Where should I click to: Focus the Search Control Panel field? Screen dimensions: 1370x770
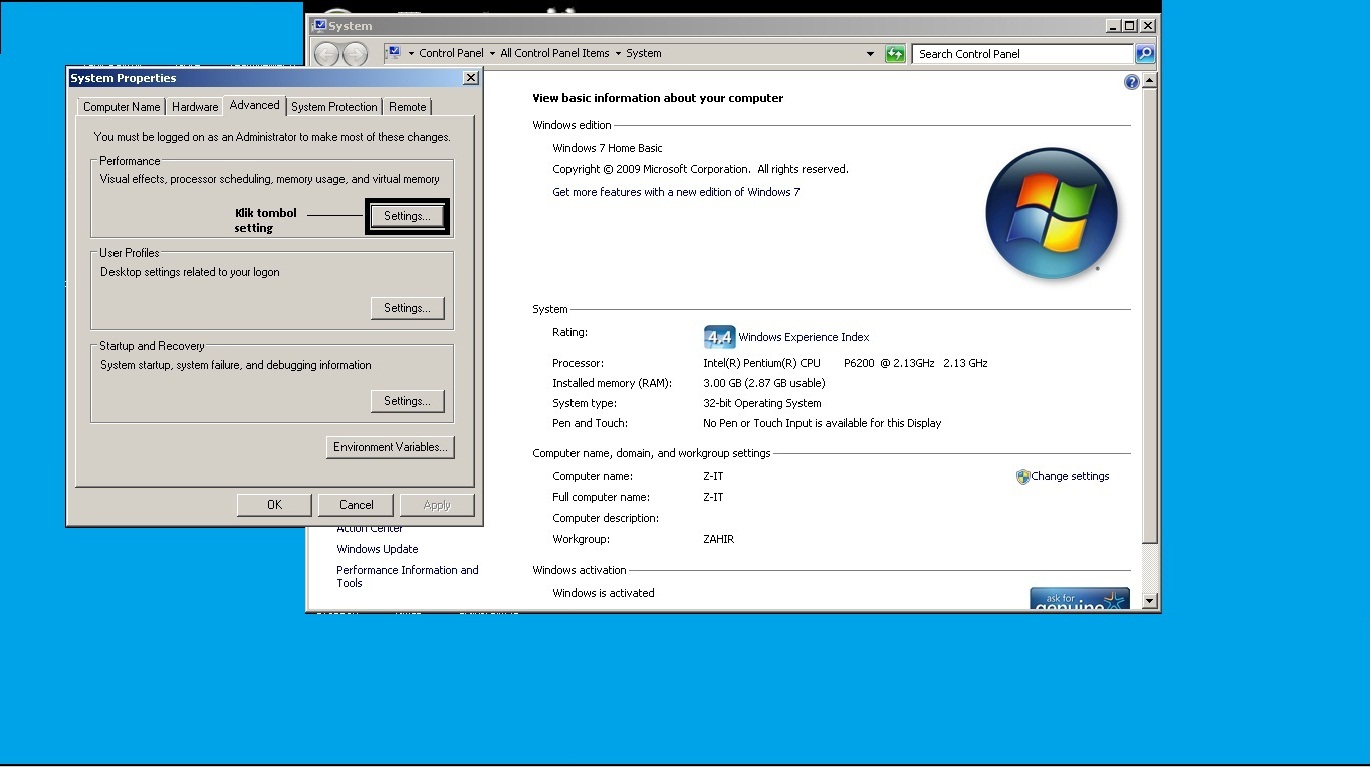coord(1022,54)
